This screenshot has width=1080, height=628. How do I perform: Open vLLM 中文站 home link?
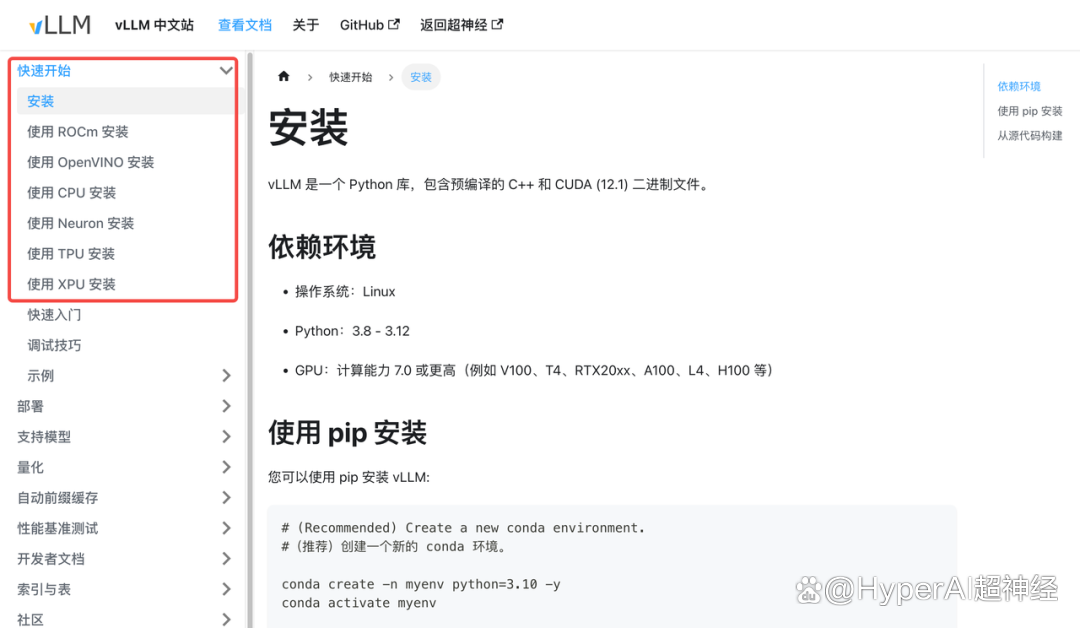pyautogui.click(x=154, y=25)
